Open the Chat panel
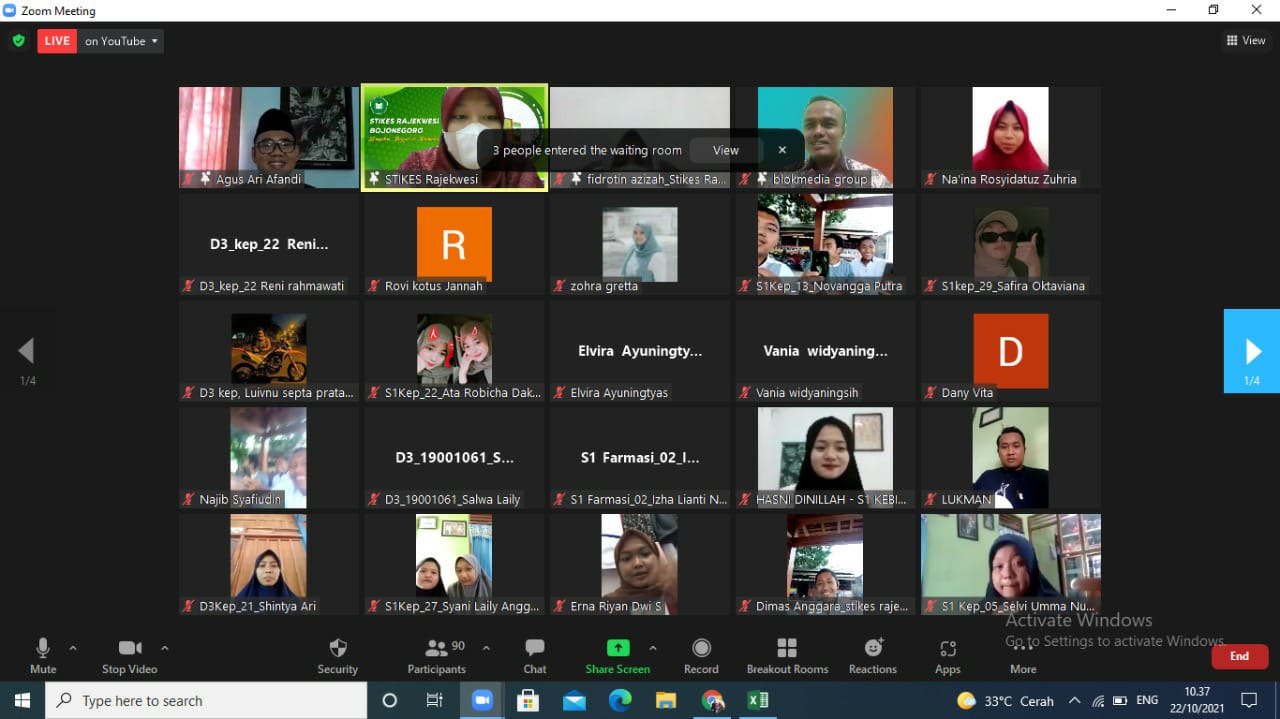The height and width of the screenshot is (719, 1280). click(x=535, y=648)
